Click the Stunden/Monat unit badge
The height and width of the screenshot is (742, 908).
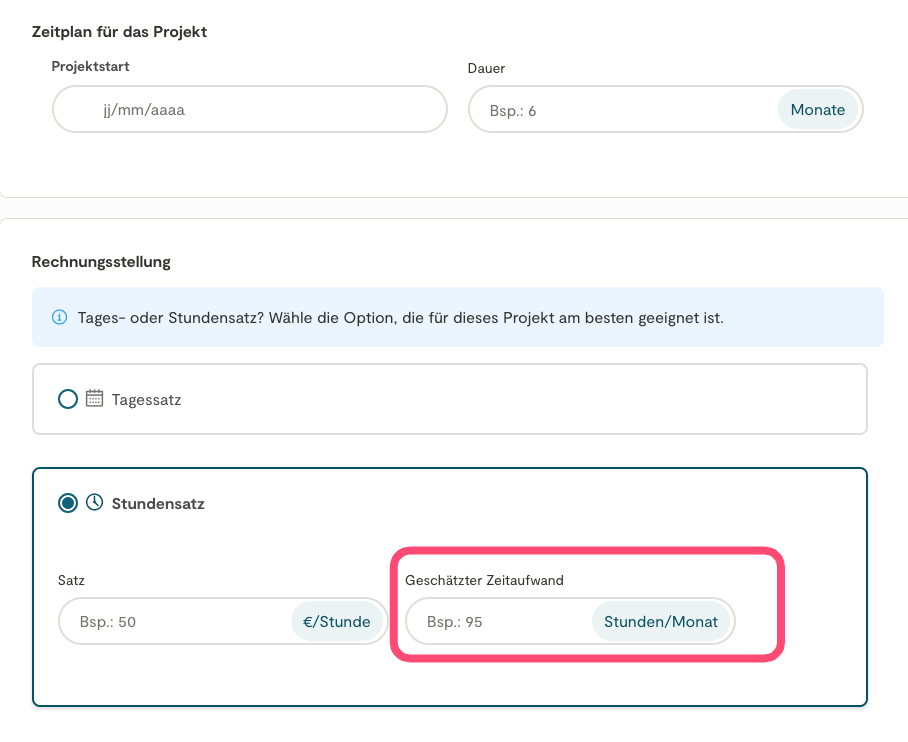660,622
